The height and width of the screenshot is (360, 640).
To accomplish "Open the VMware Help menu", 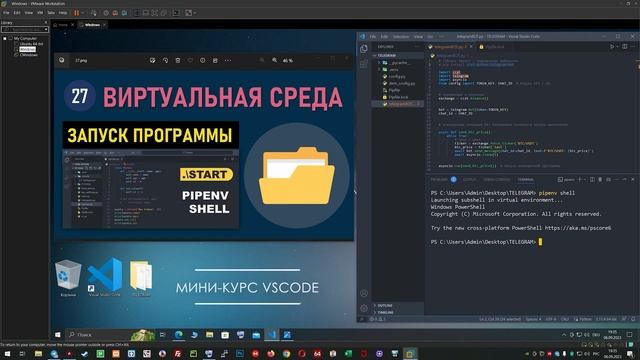I will click(x=63, y=13).
